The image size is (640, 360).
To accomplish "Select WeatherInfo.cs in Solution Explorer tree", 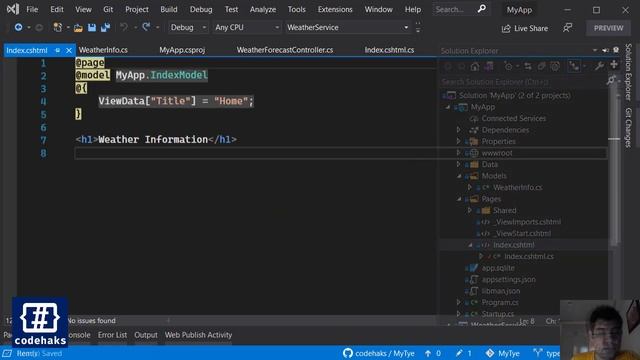I will pyautogui.click(x=518, y=187).
